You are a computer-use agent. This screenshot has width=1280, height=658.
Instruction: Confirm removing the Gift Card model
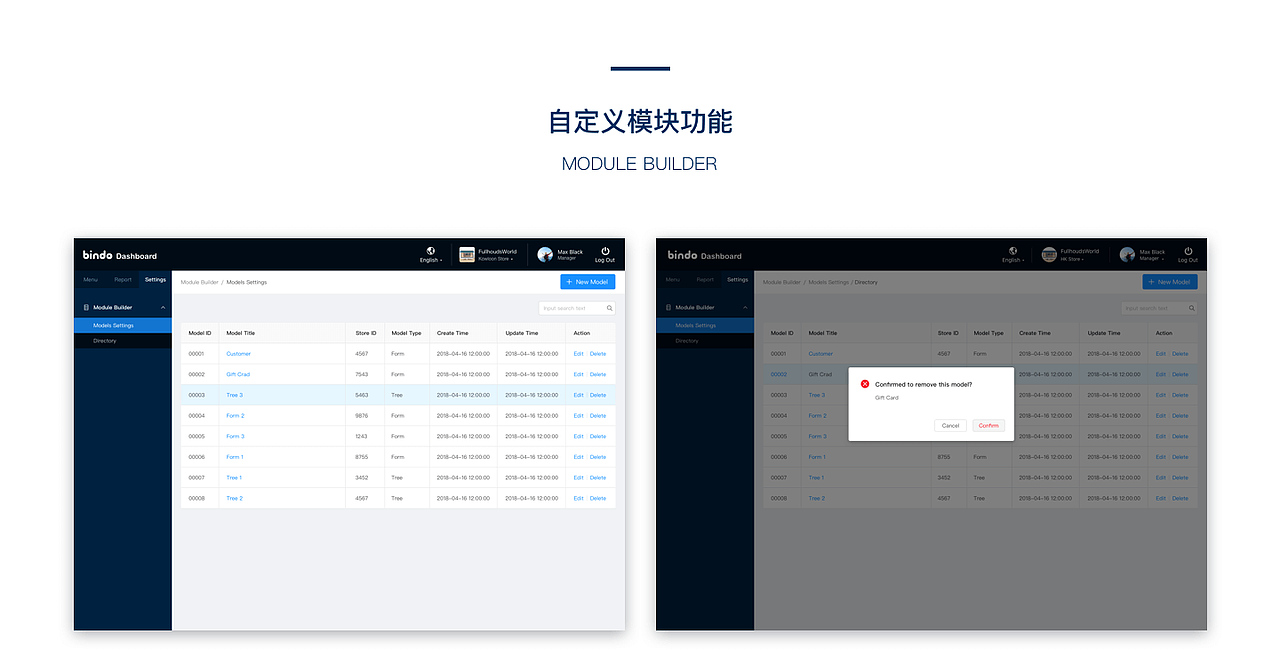point(988,425)
